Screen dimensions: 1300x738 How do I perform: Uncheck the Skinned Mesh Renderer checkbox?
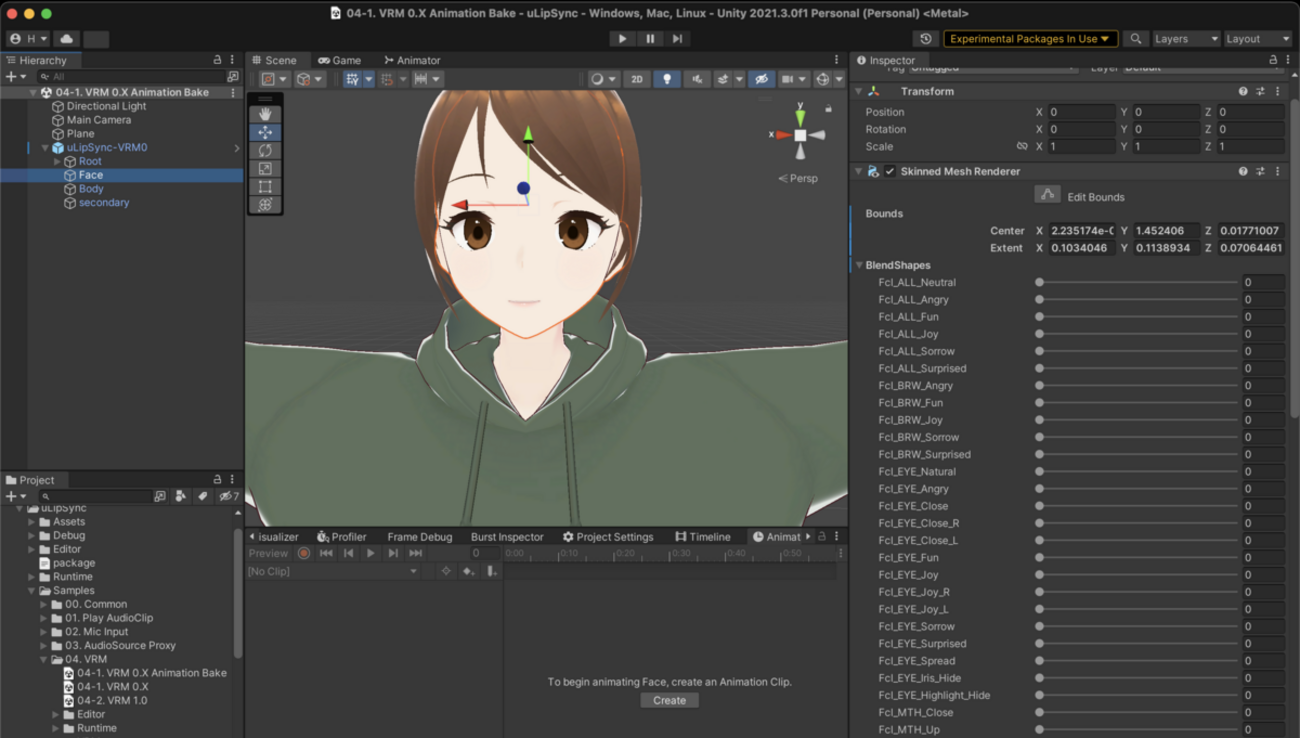[x=890, y=171]
